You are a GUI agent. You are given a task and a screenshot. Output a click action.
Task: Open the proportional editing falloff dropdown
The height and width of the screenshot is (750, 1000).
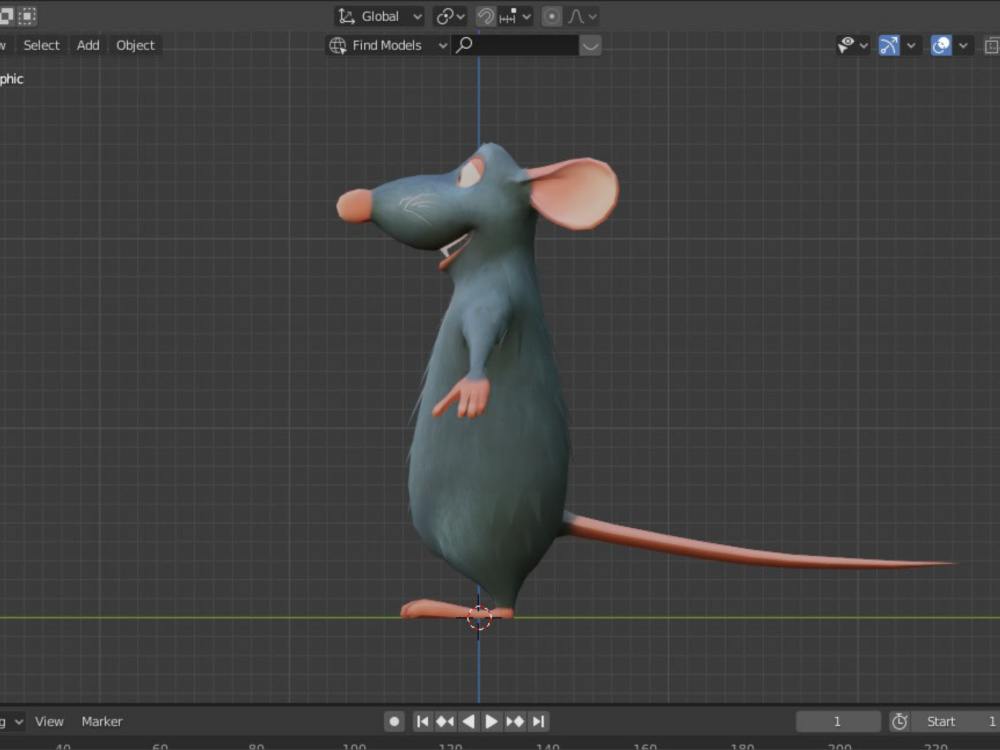pos(583,17)
